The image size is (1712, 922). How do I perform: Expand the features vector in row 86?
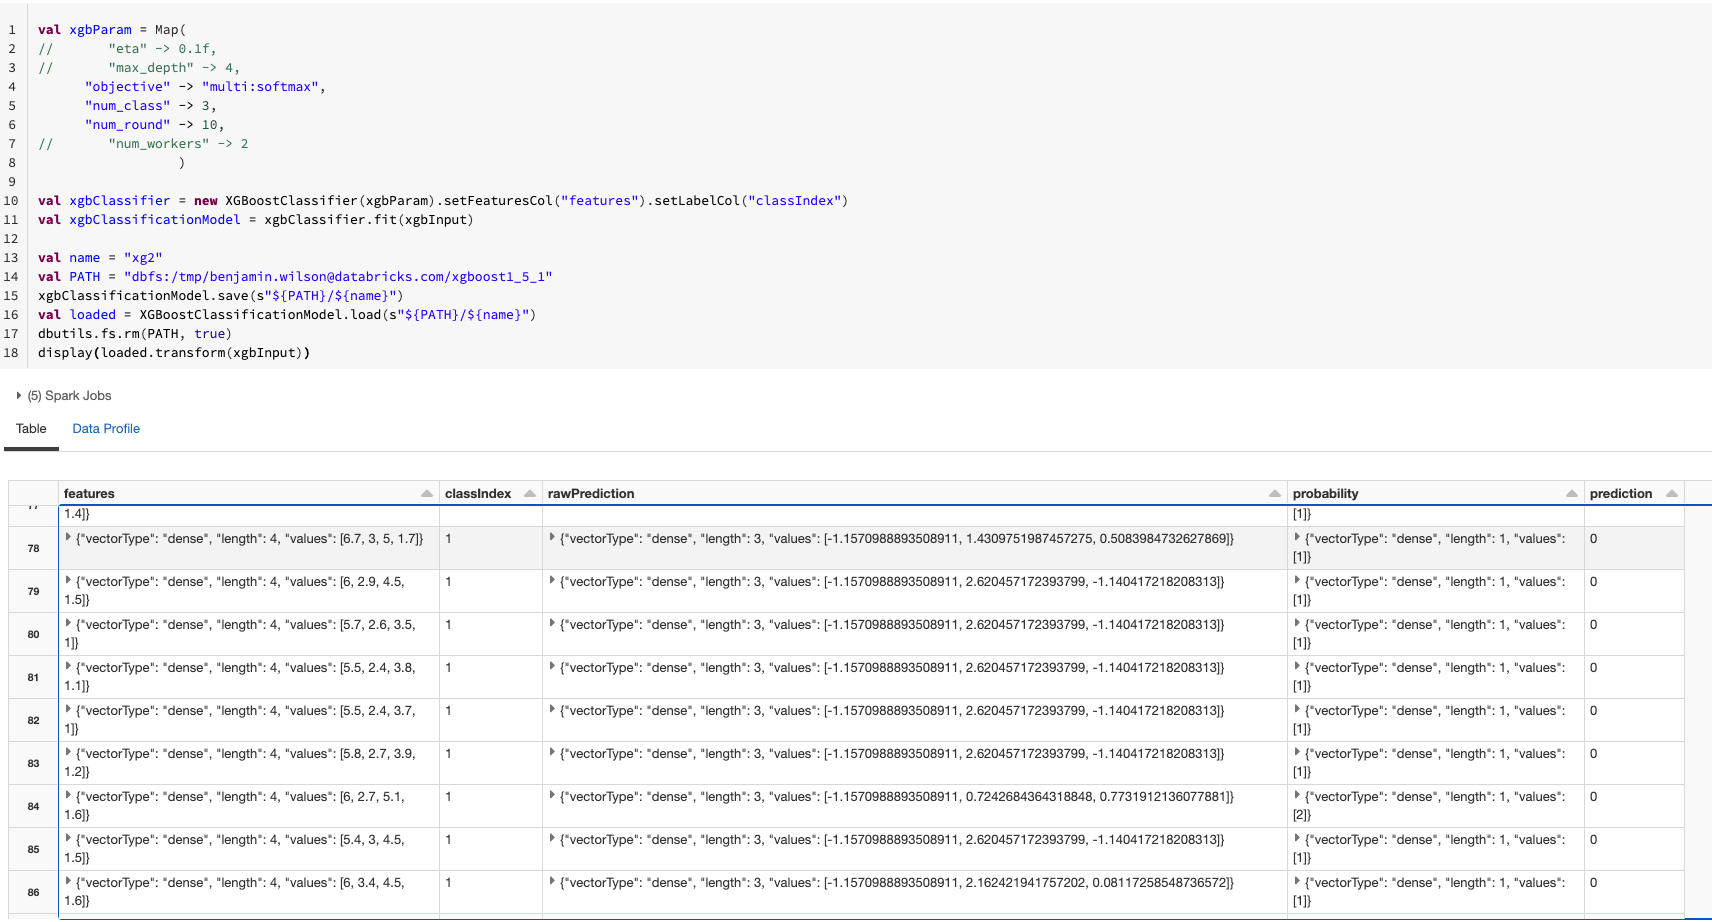66,882
